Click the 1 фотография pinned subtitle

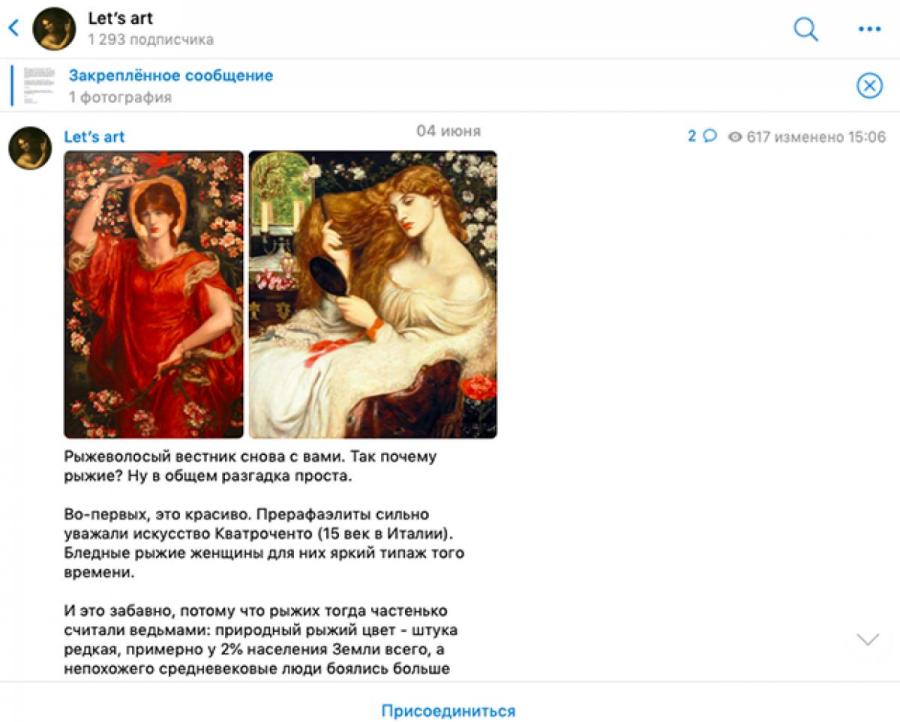click(121, 97)
